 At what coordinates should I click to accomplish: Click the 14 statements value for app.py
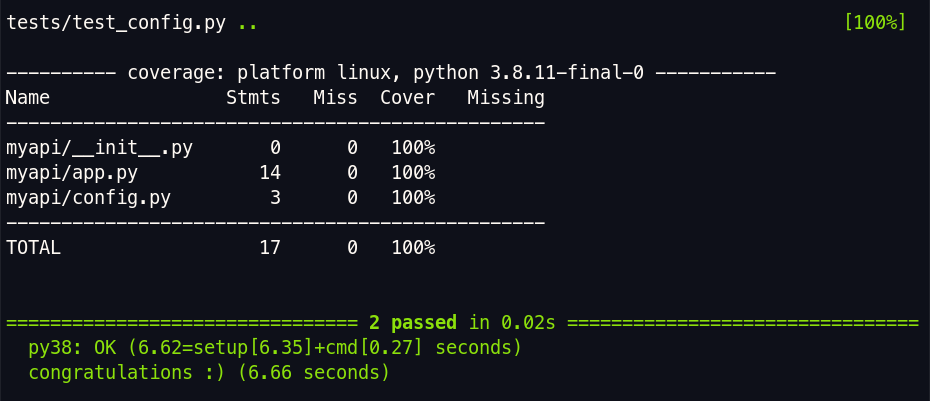270,173
